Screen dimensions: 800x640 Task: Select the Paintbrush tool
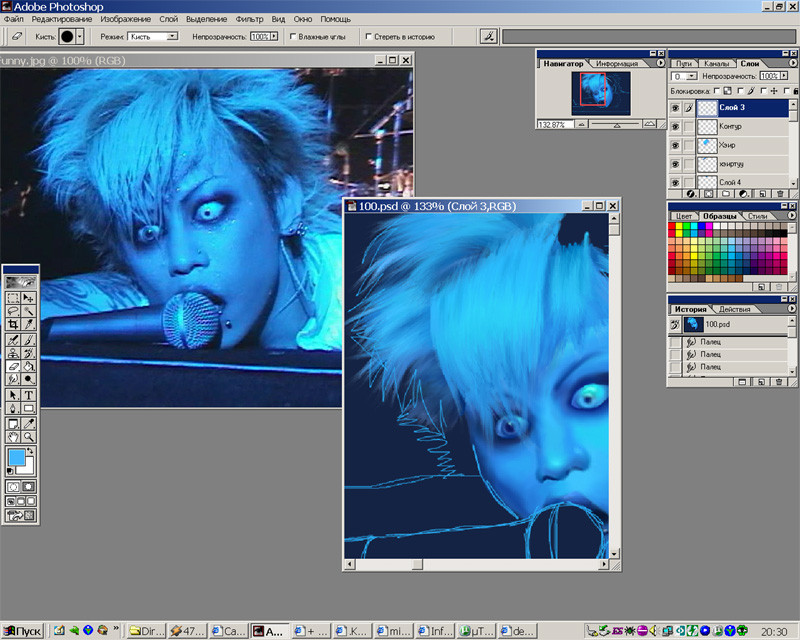(x=29, y=339)
